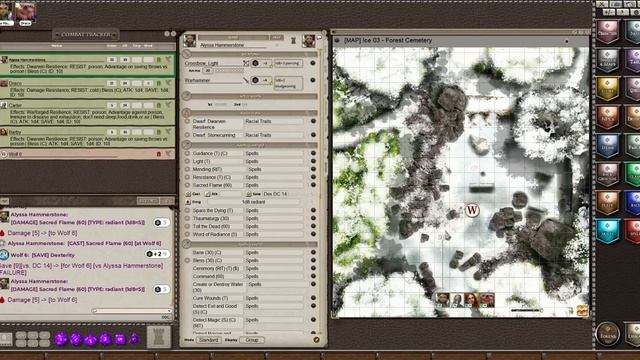
Task: Collapse cantrips section via its round header icon
Action: (x=187, y=145)
